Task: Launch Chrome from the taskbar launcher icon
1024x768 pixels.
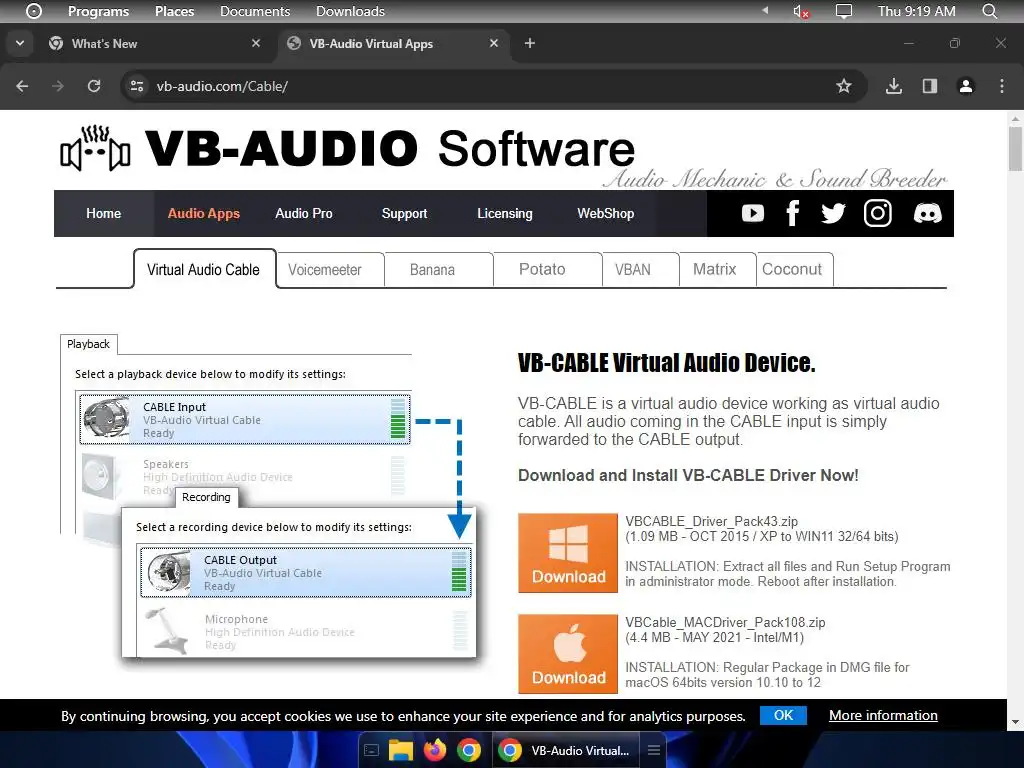Action: (469, 750)
